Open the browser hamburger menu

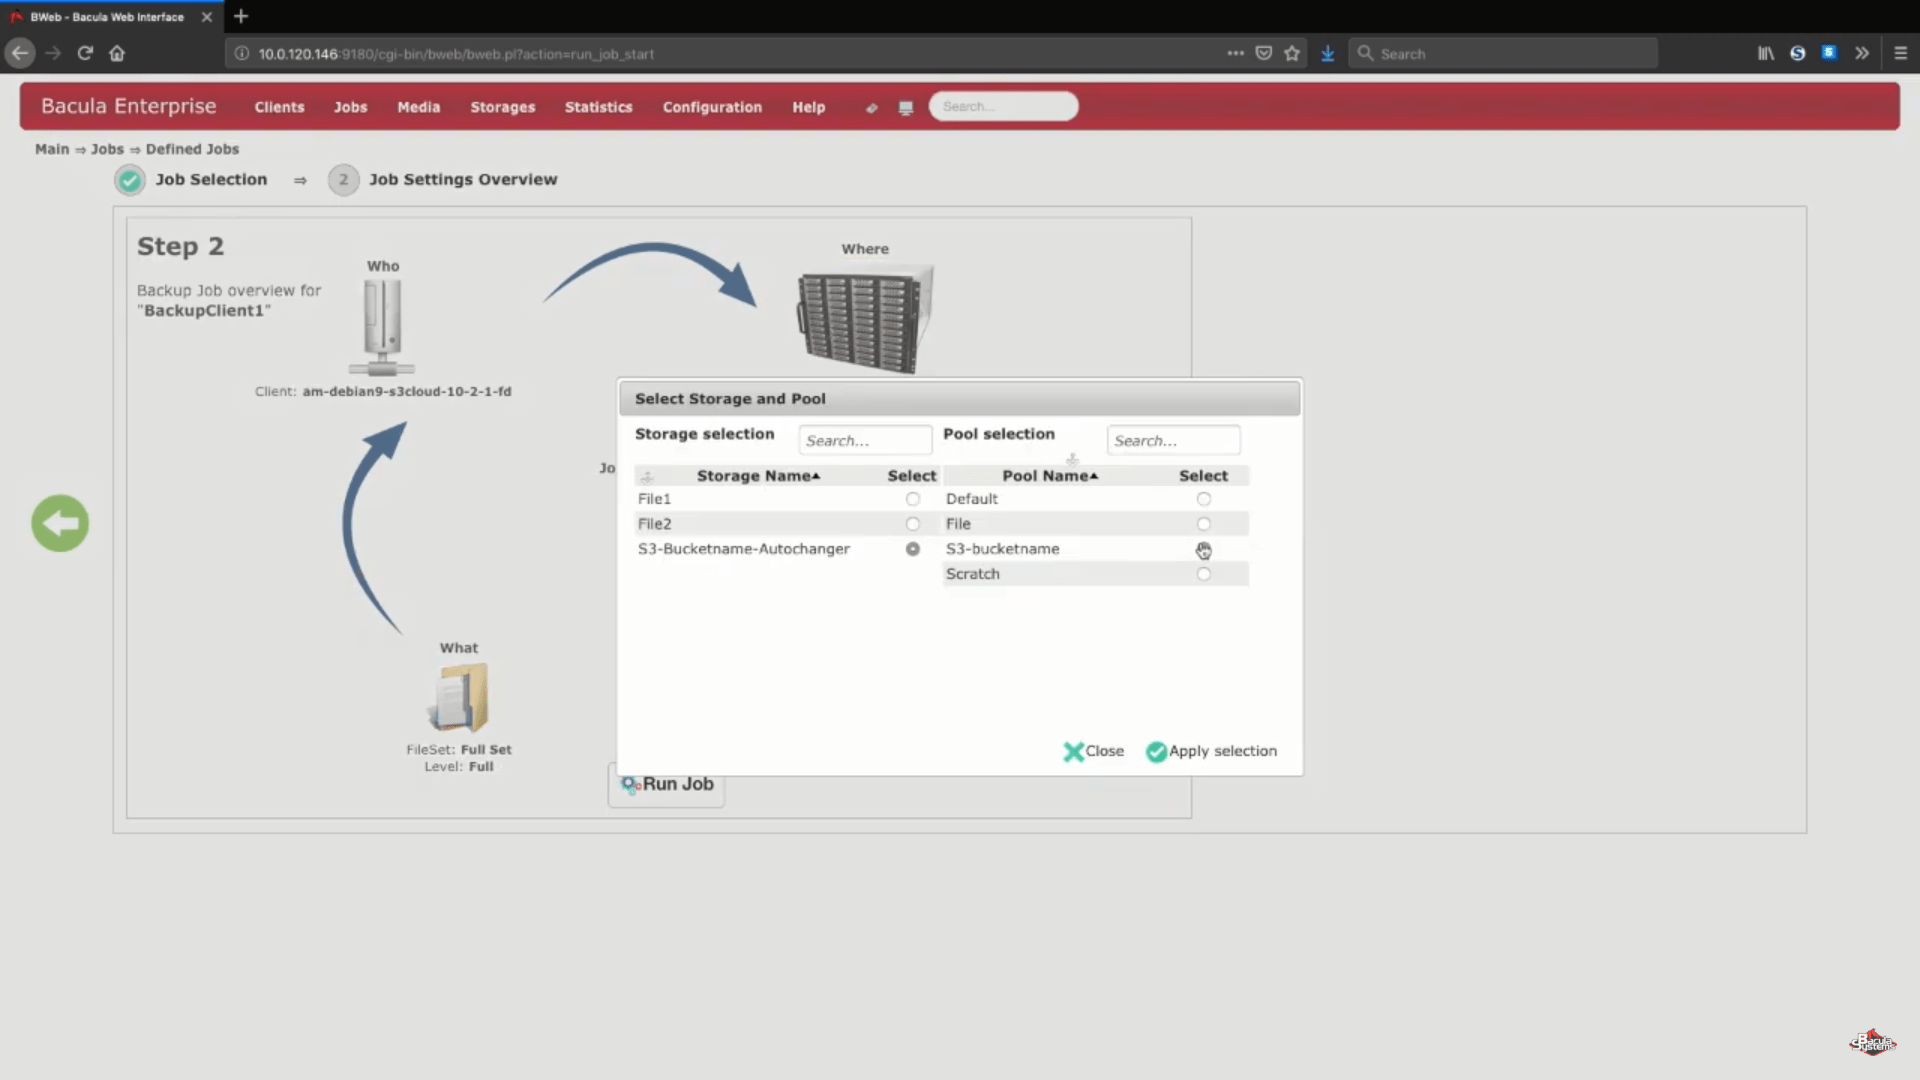pyautogui.click(x=1900, y=53)
